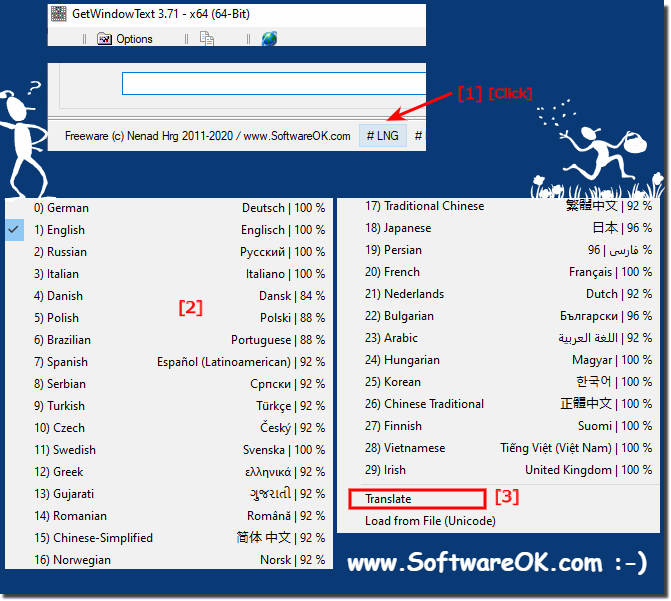Screen dimensions: 671x601
Task: Click the globe internet toolbar icon
Action: tap(269, 39)
